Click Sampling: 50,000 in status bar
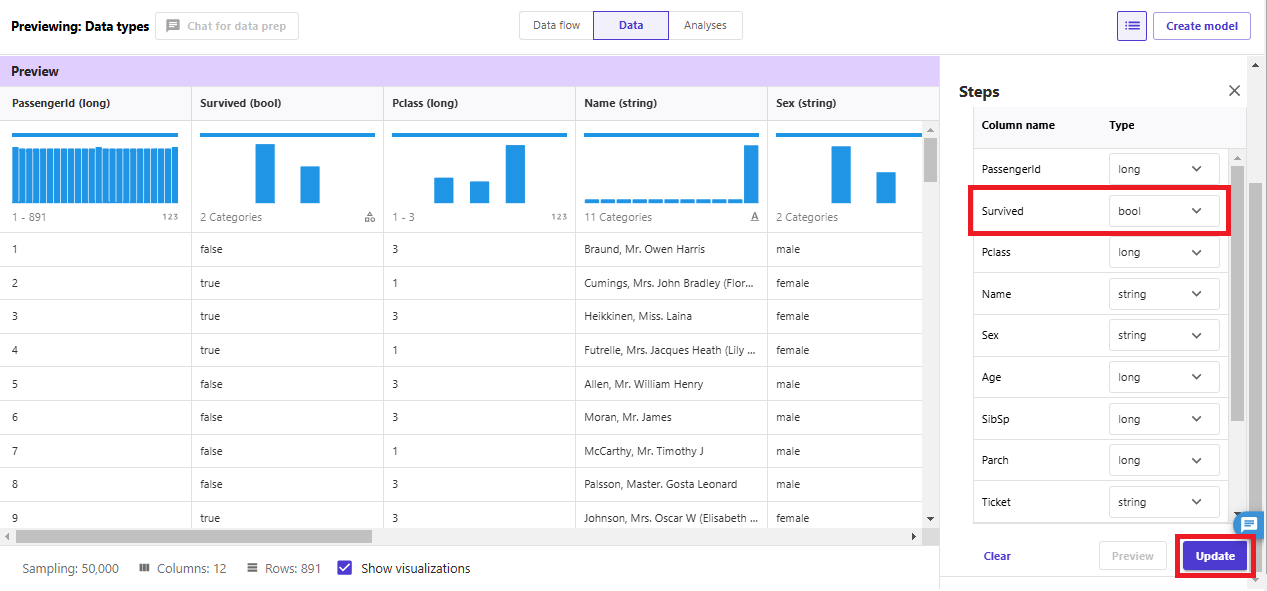This screenshot has height=591, width=1267. [70, 568]
